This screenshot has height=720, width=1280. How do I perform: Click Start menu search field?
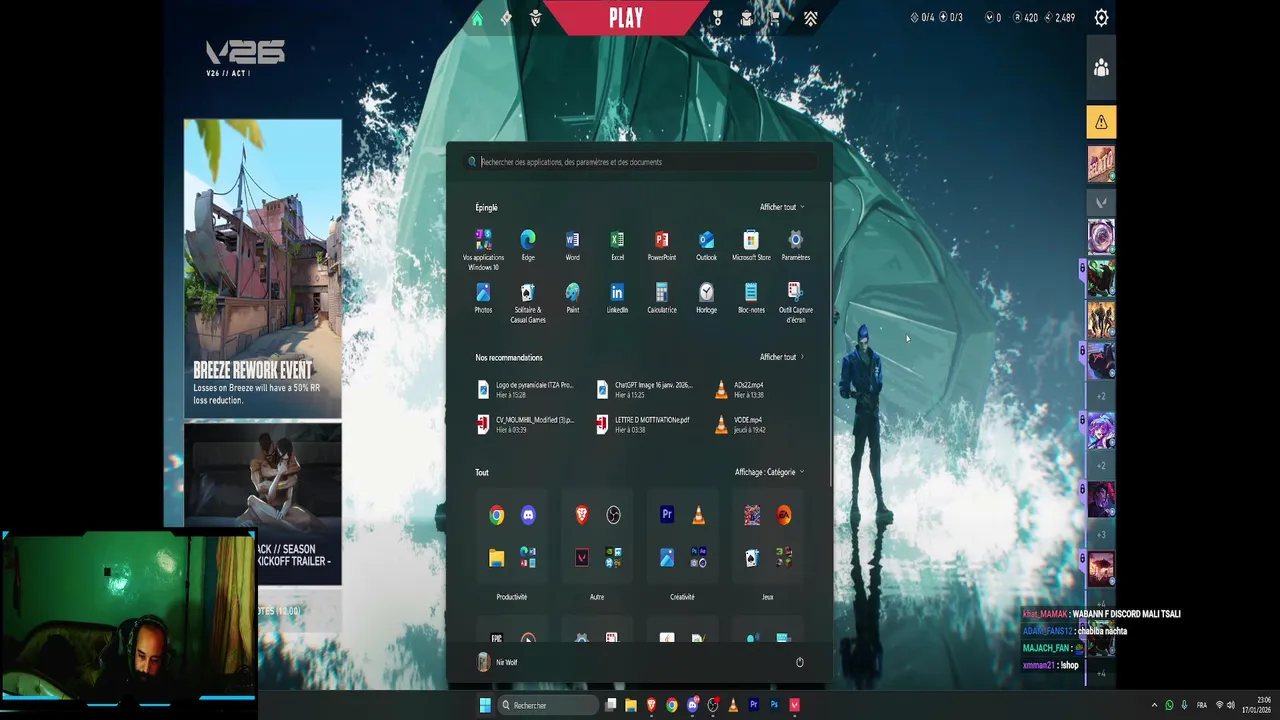pyautogui.click(x=640, y=162)
